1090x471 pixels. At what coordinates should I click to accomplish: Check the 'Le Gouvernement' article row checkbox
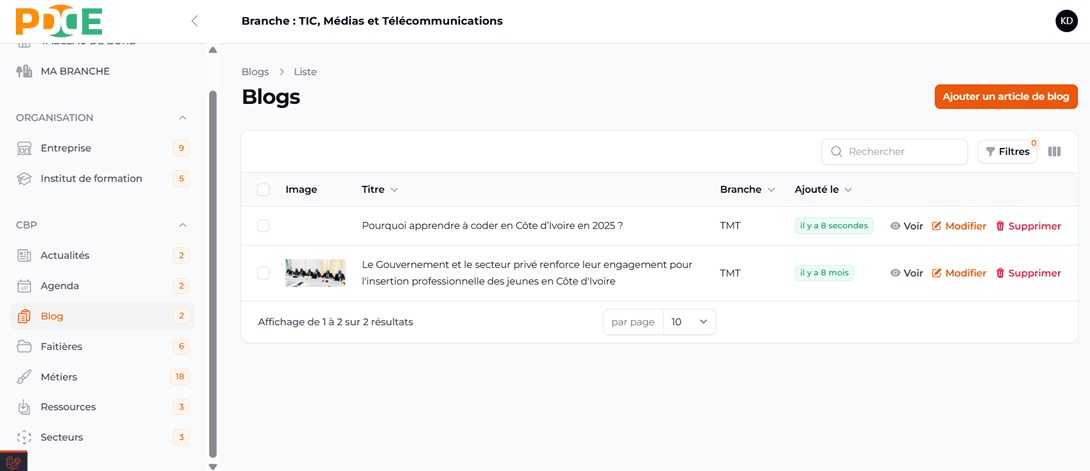[263, 273]
